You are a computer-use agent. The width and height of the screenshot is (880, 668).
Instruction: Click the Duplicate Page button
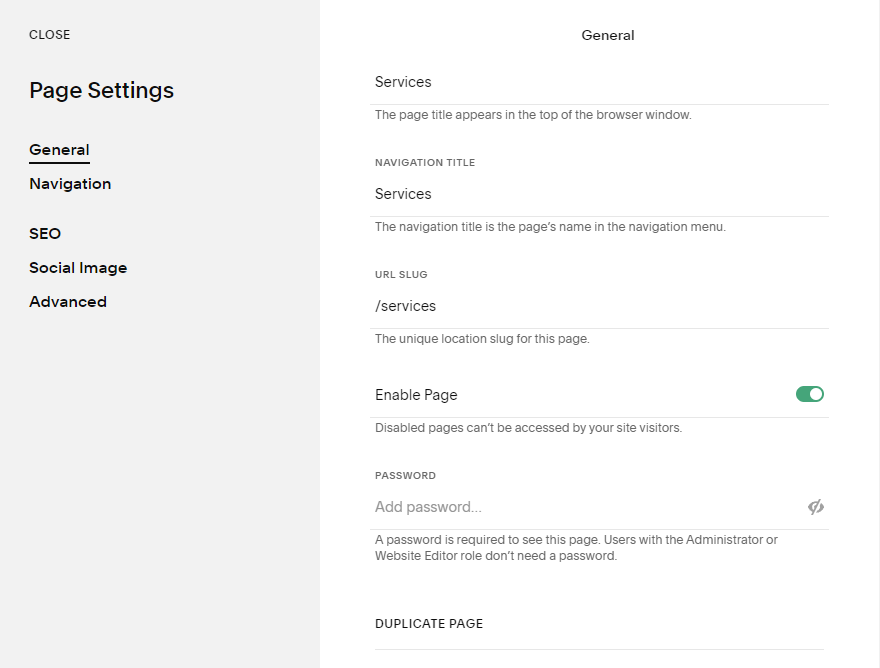coord(429,623)
